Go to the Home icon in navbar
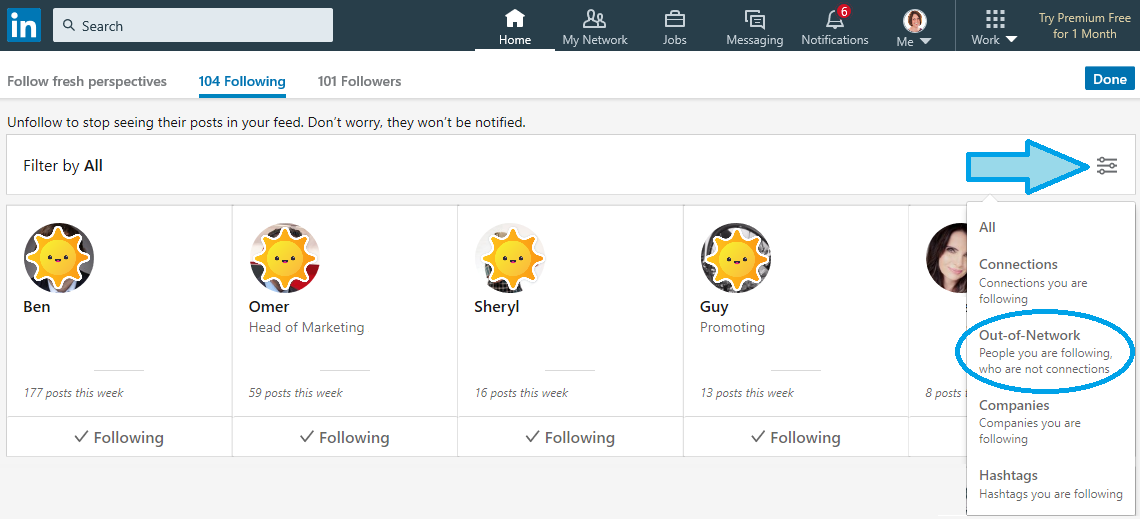The height and width of the screenshot is (519, 1140). [x=515, y=18]
